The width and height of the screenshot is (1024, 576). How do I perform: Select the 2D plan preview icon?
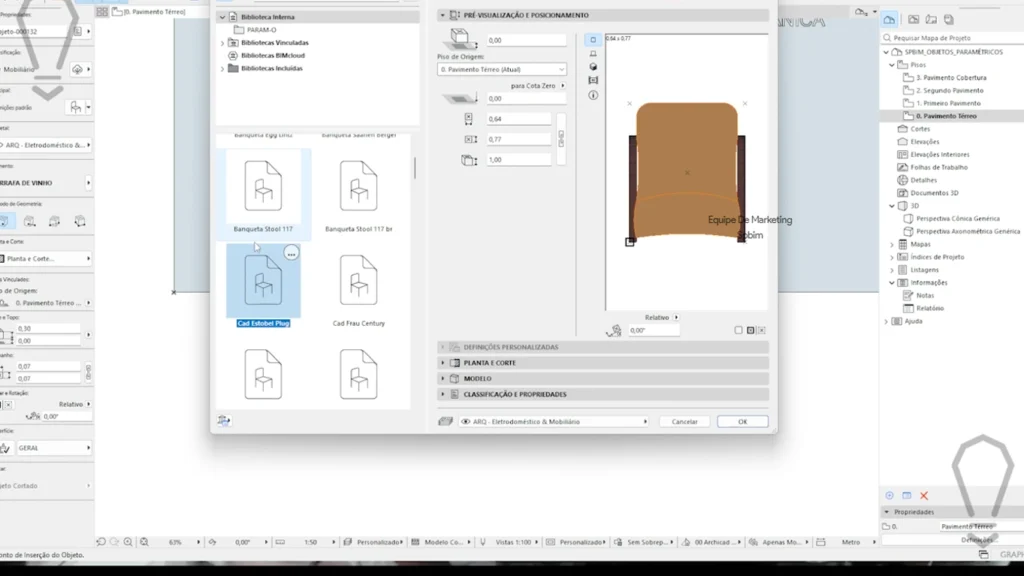coord(593,40)
